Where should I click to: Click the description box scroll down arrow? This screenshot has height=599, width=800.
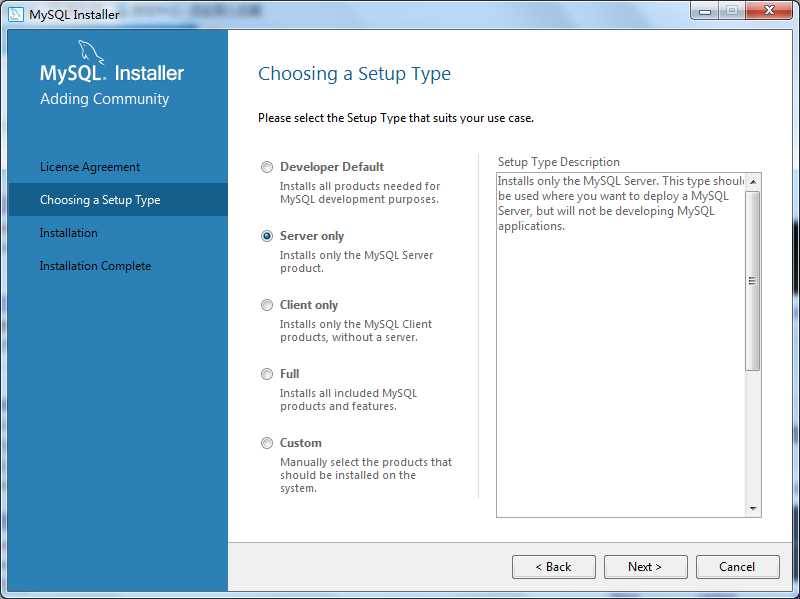[x=753, y=509]
